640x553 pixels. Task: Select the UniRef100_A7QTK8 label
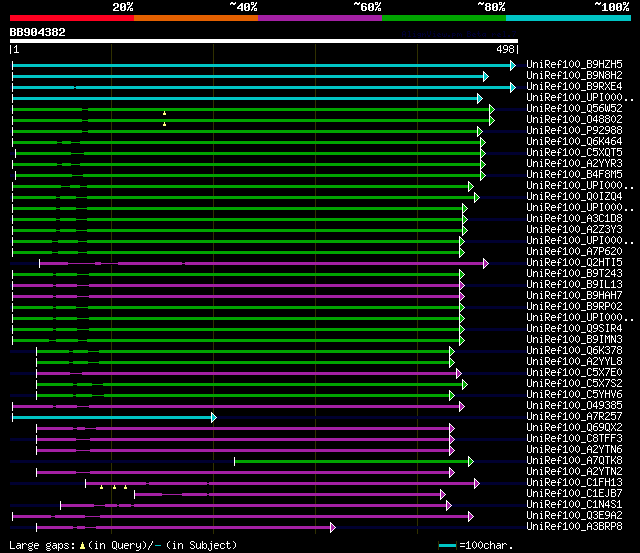click(574, 461)
